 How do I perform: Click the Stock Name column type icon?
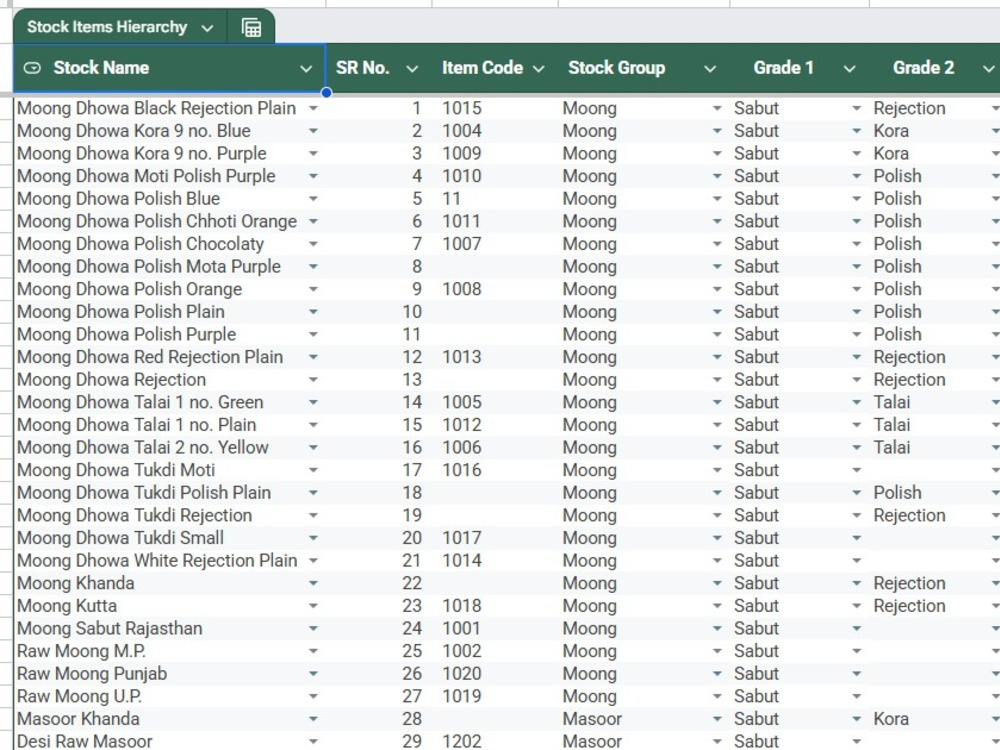click(x=32, y=68)
